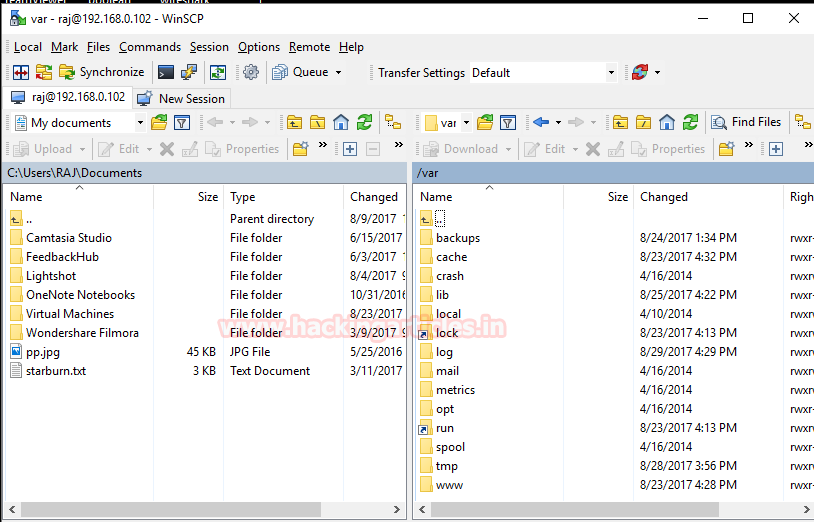This screenshot has height=522, width=814.
Task: Open the New Session tab
Action: tap(181, 99)
